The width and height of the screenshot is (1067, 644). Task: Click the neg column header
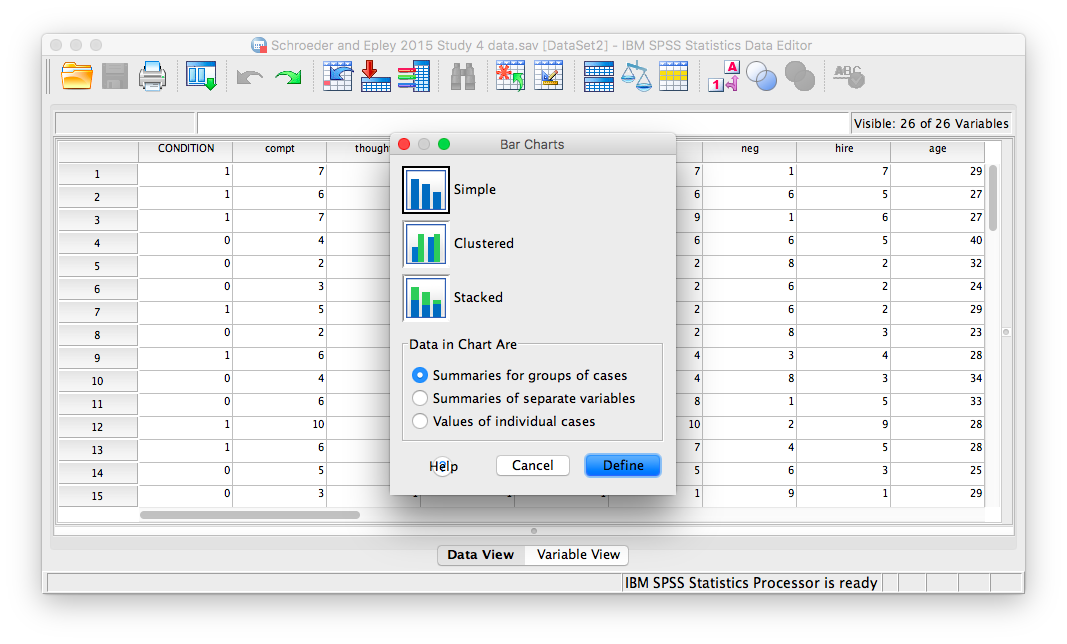pyautogui.click(x=749, y=148)
